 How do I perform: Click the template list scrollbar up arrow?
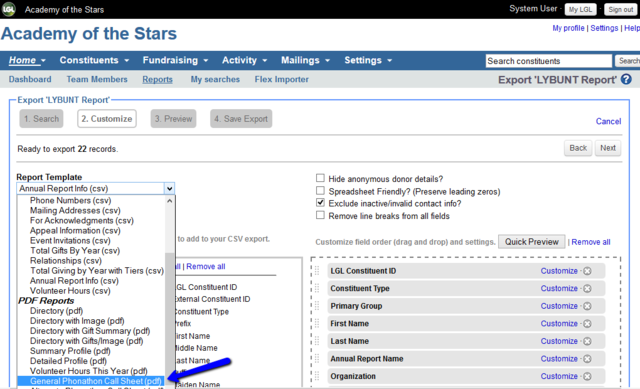[170, 201]
